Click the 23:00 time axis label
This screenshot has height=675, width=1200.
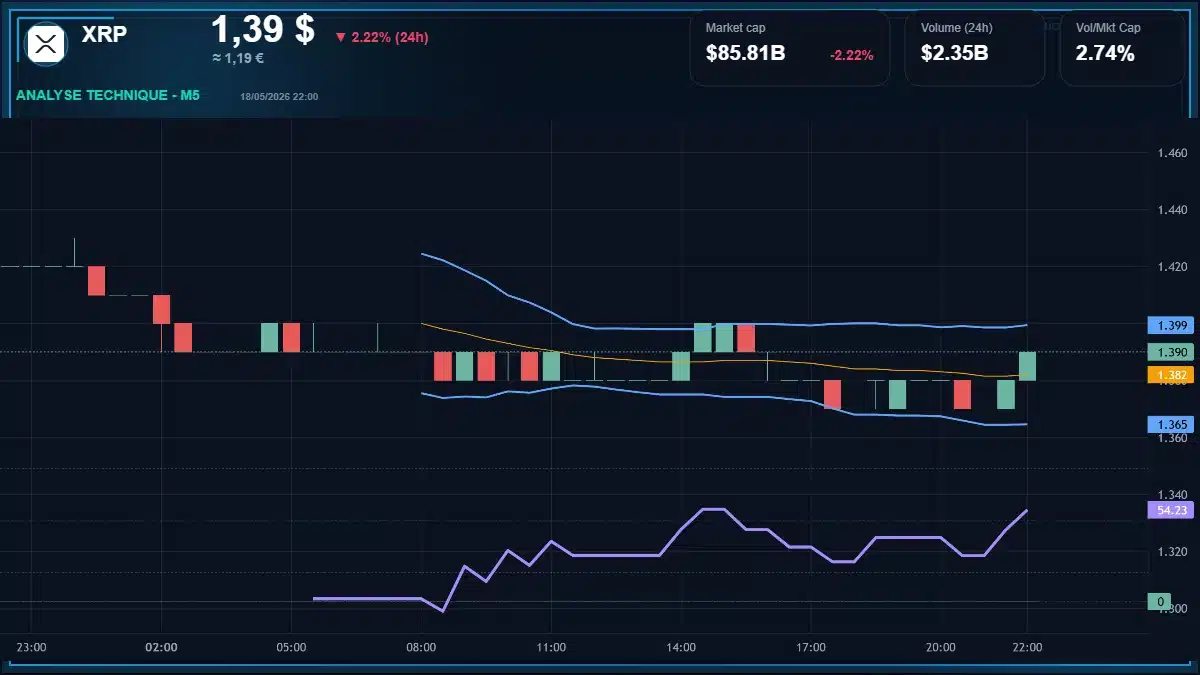point(32,647)
